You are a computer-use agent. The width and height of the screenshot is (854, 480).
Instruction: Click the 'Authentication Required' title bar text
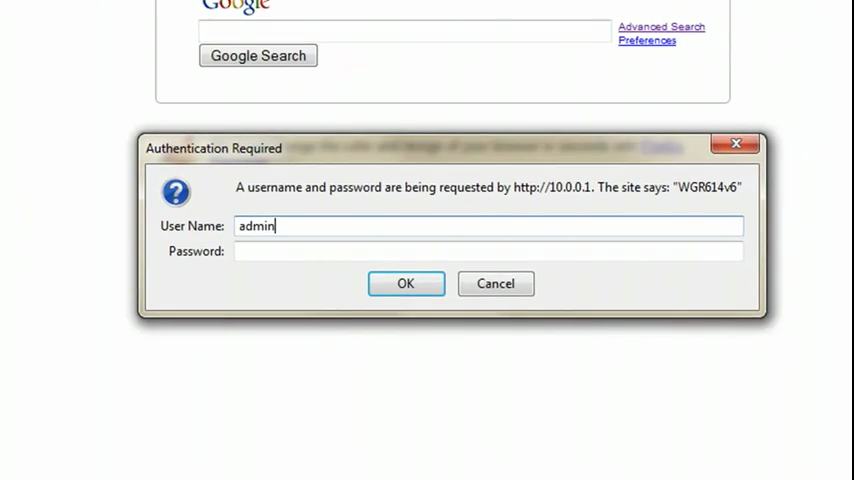214,148
